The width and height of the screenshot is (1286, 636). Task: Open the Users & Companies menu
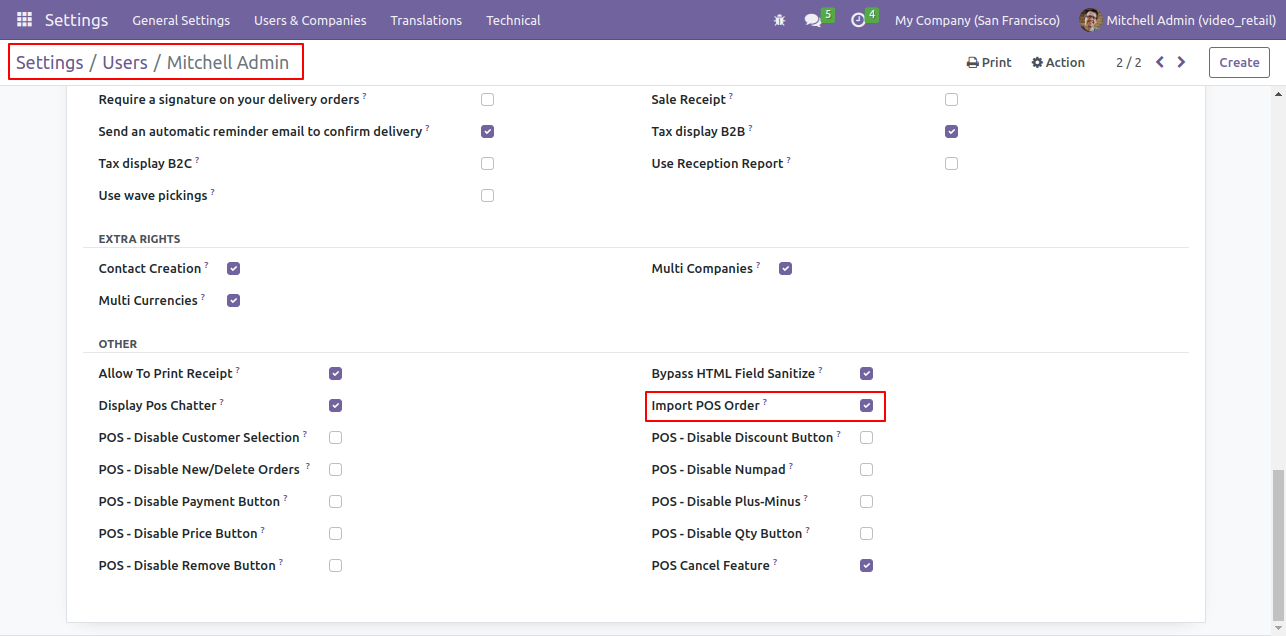pyautogui.click(x=310, y=20)
